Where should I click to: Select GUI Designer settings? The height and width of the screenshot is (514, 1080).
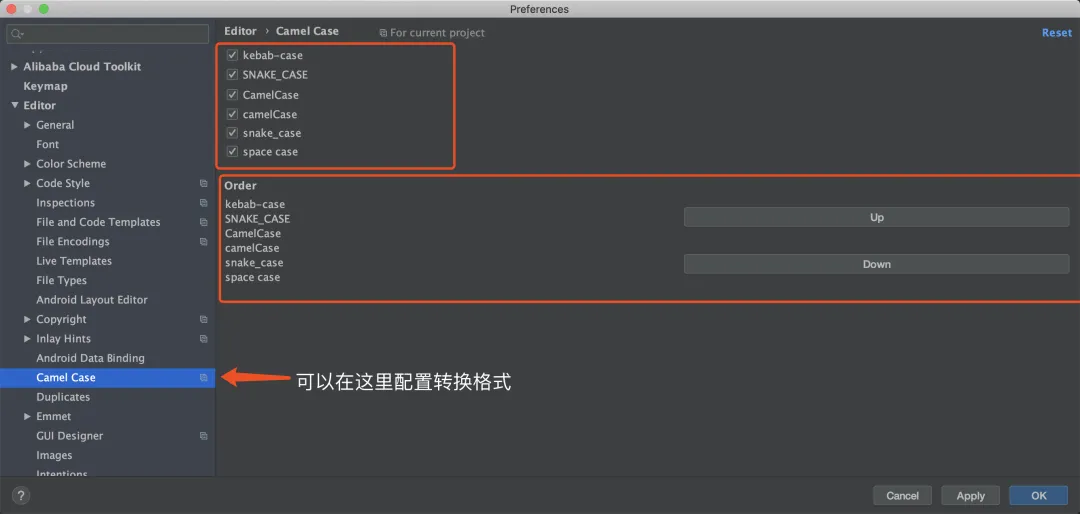(70, 435)
